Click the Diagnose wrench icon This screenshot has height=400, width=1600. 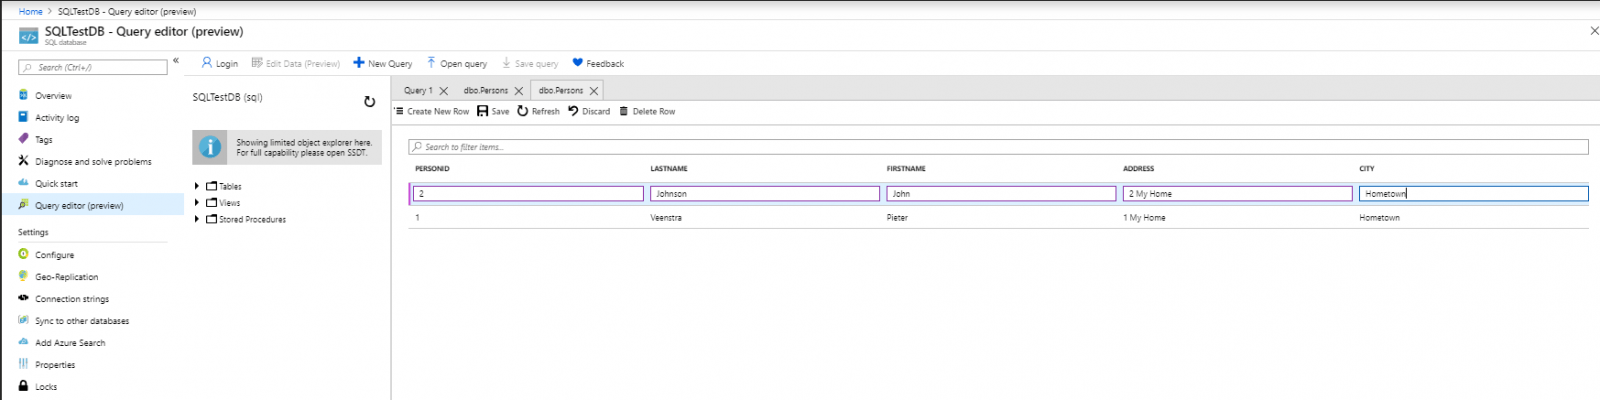23,161
